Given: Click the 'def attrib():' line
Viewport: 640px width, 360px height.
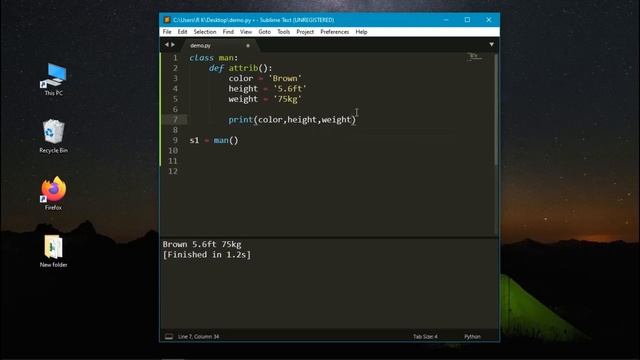Looking at the screenshot, I should coord(240,68).
